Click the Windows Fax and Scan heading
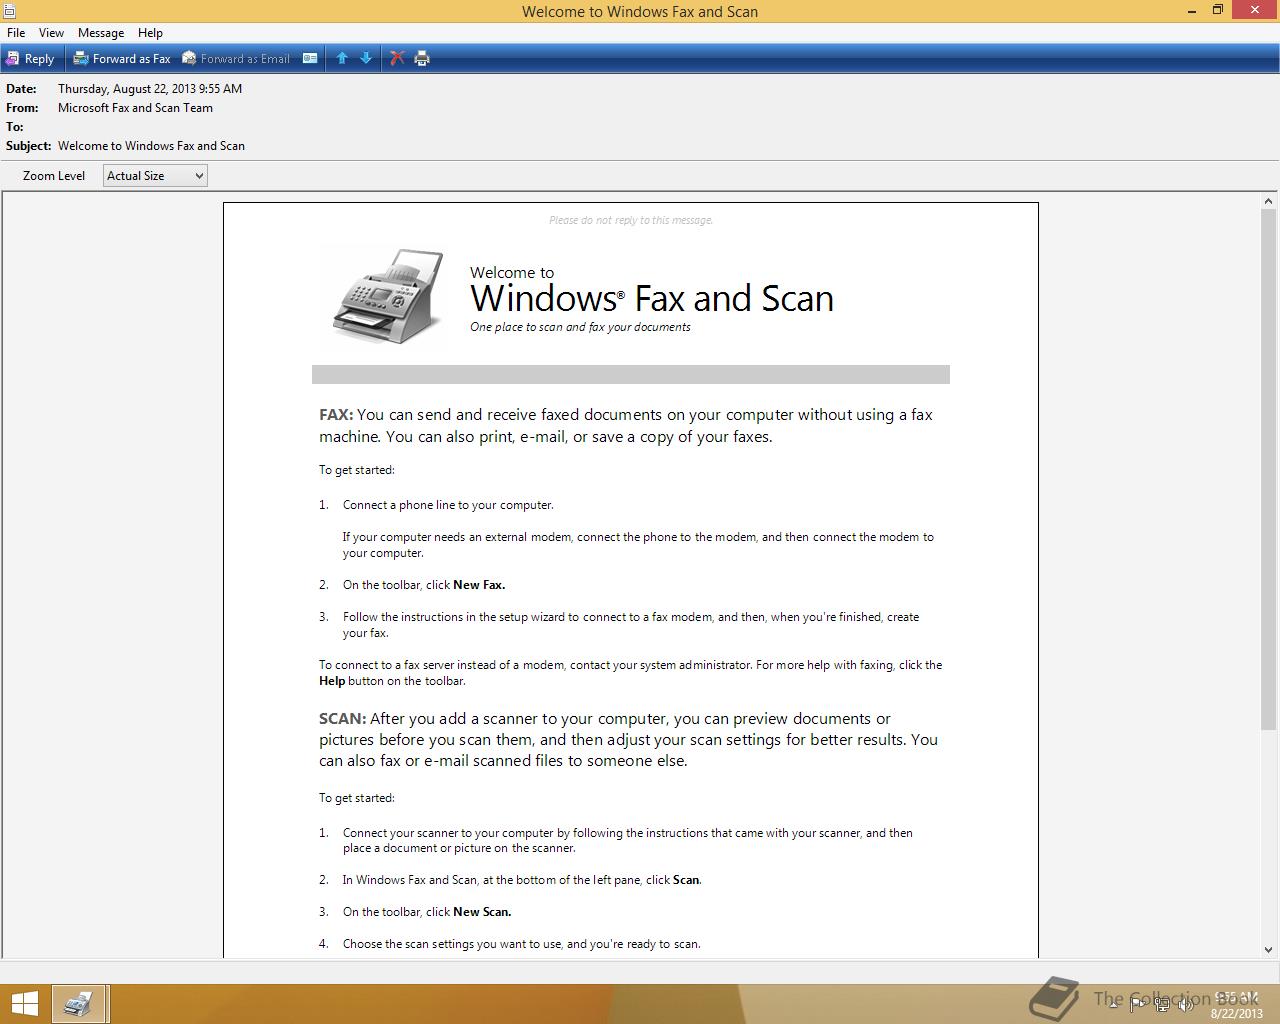 pyautogui.click(x=652, y=298)
